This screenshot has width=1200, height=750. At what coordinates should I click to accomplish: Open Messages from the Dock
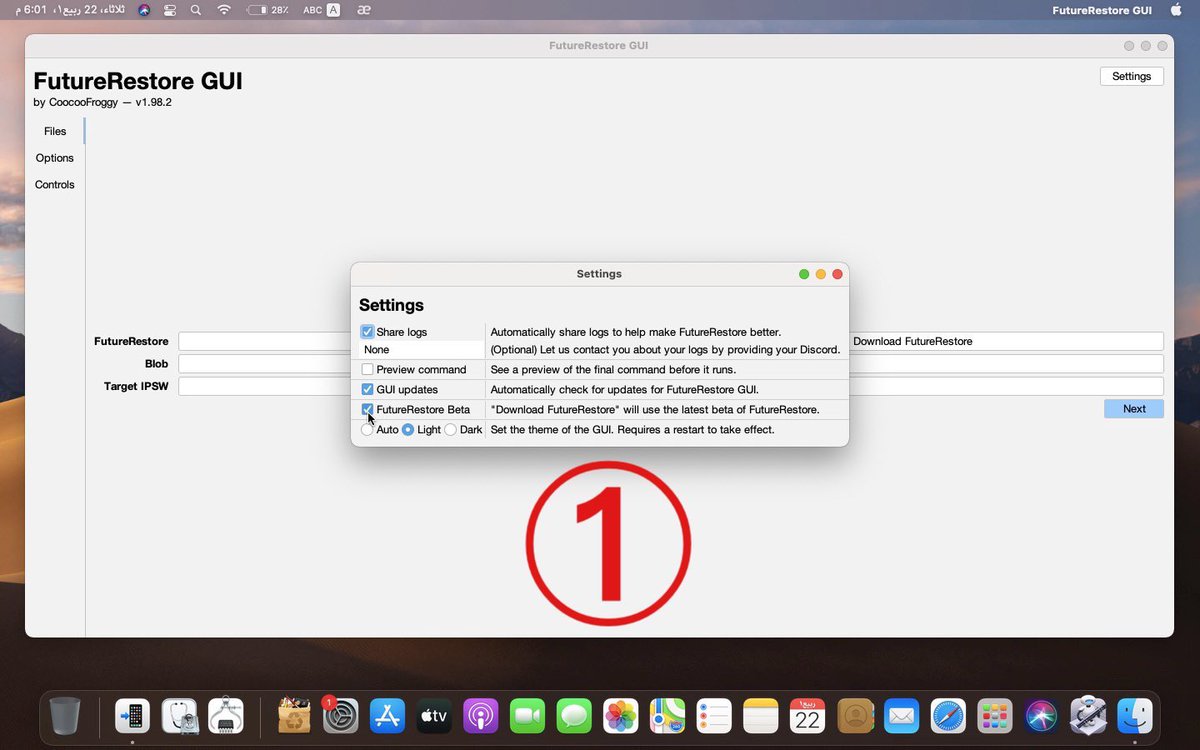(x=574, y=716)
